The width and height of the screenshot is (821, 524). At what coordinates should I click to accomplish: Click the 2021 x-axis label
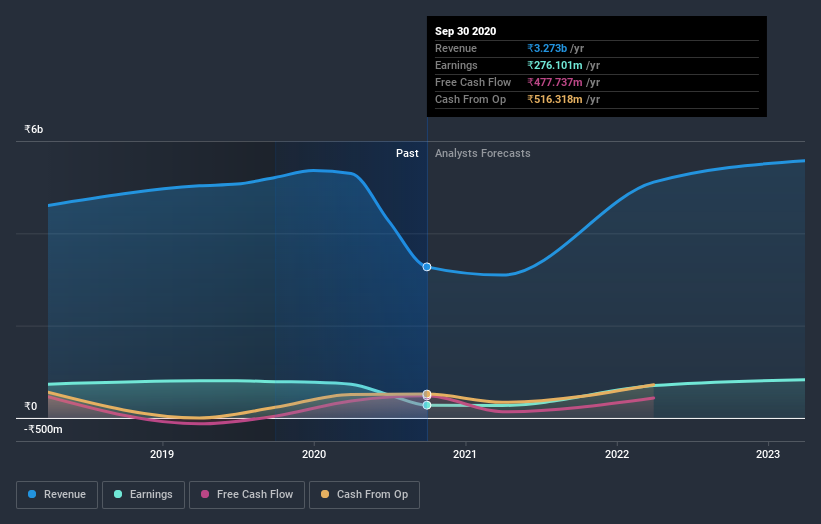click(465, 454)
